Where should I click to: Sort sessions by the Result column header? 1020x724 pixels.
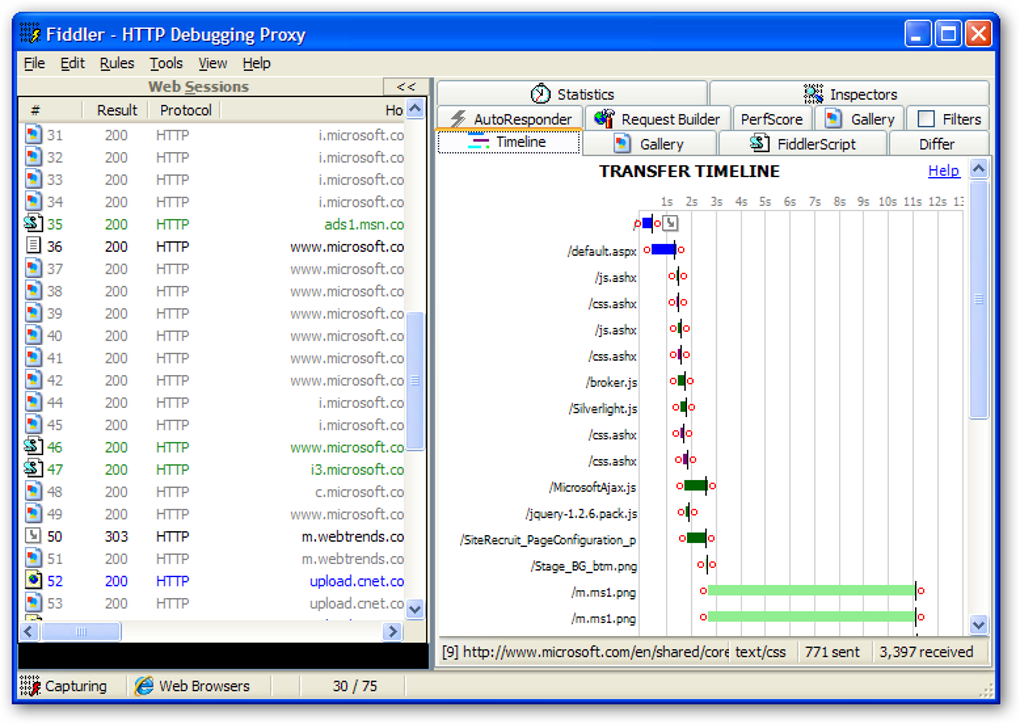coord(115,110)
